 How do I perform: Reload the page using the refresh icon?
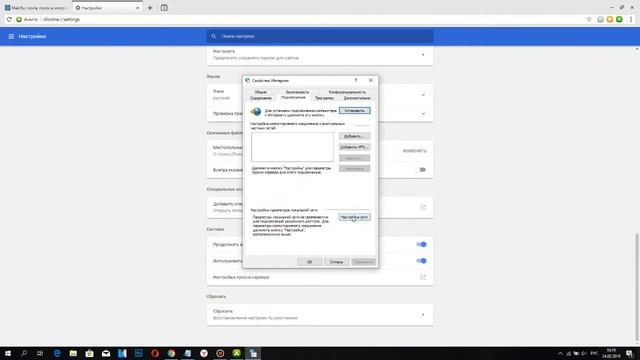pos(9,19)
